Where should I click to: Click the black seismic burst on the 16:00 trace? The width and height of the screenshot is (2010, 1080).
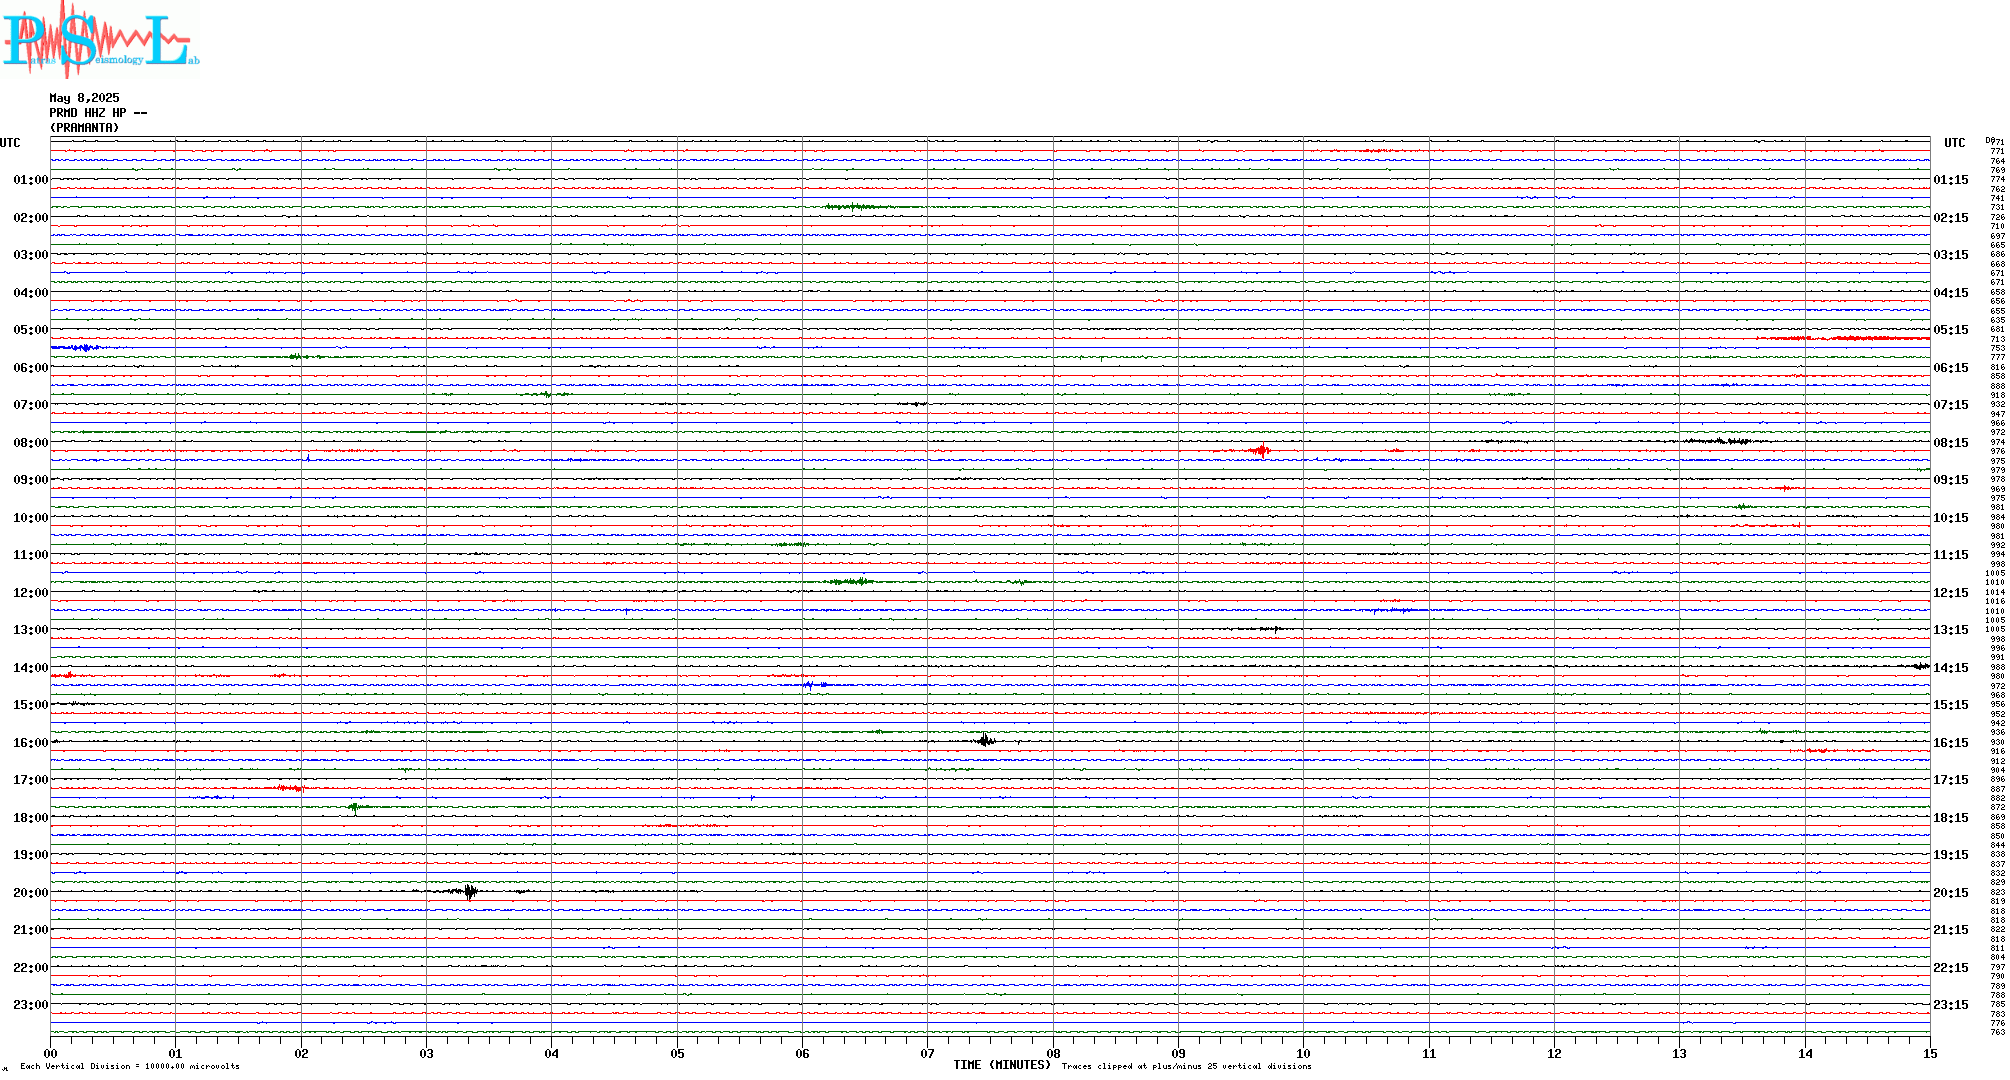[986, 740]
